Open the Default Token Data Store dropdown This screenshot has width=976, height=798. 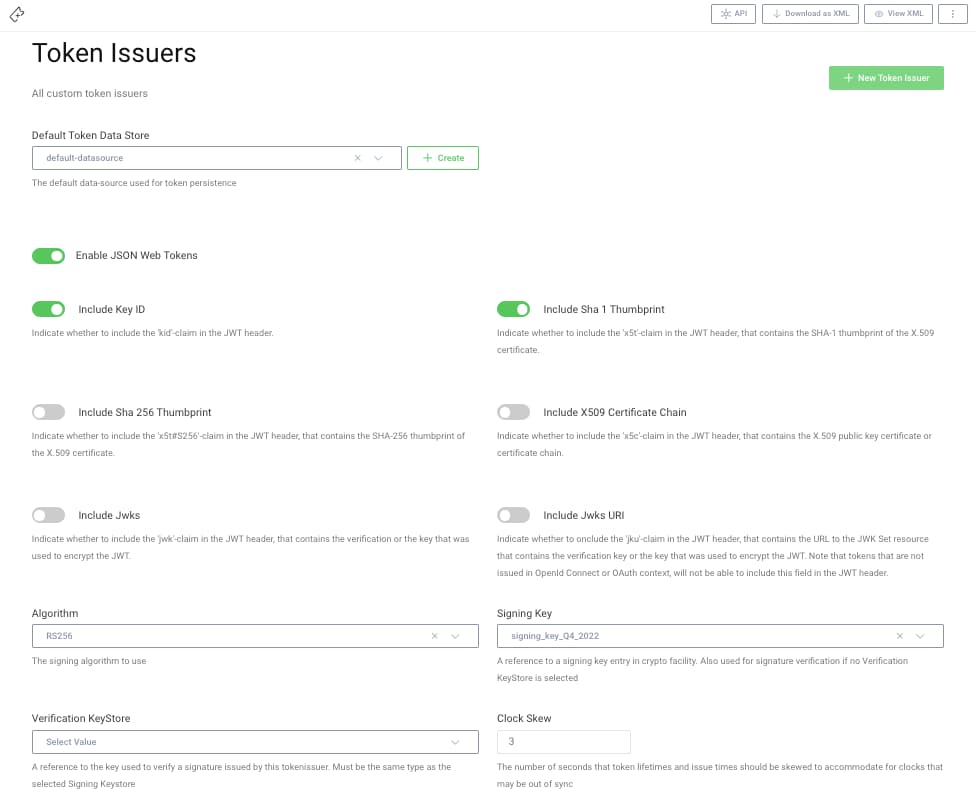pyautogui.click(x=378, y=157)
